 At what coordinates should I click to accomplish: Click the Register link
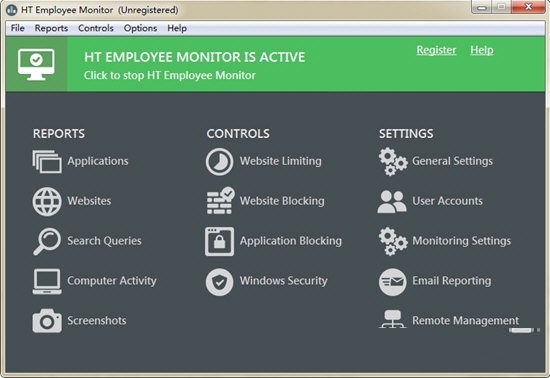point(436,50)
